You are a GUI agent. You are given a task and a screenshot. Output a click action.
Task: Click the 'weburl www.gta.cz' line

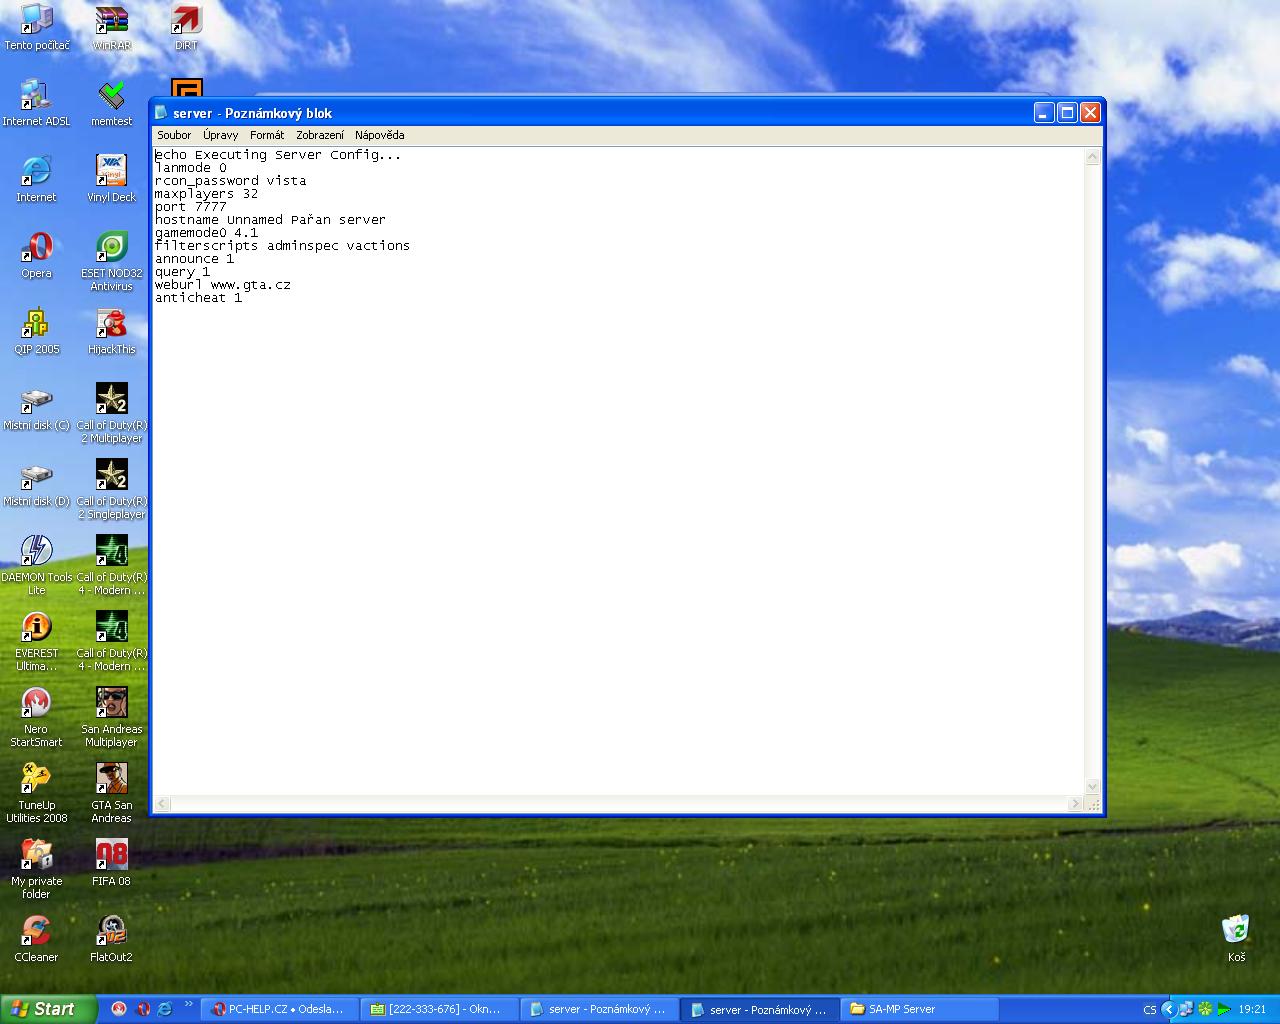223,285
